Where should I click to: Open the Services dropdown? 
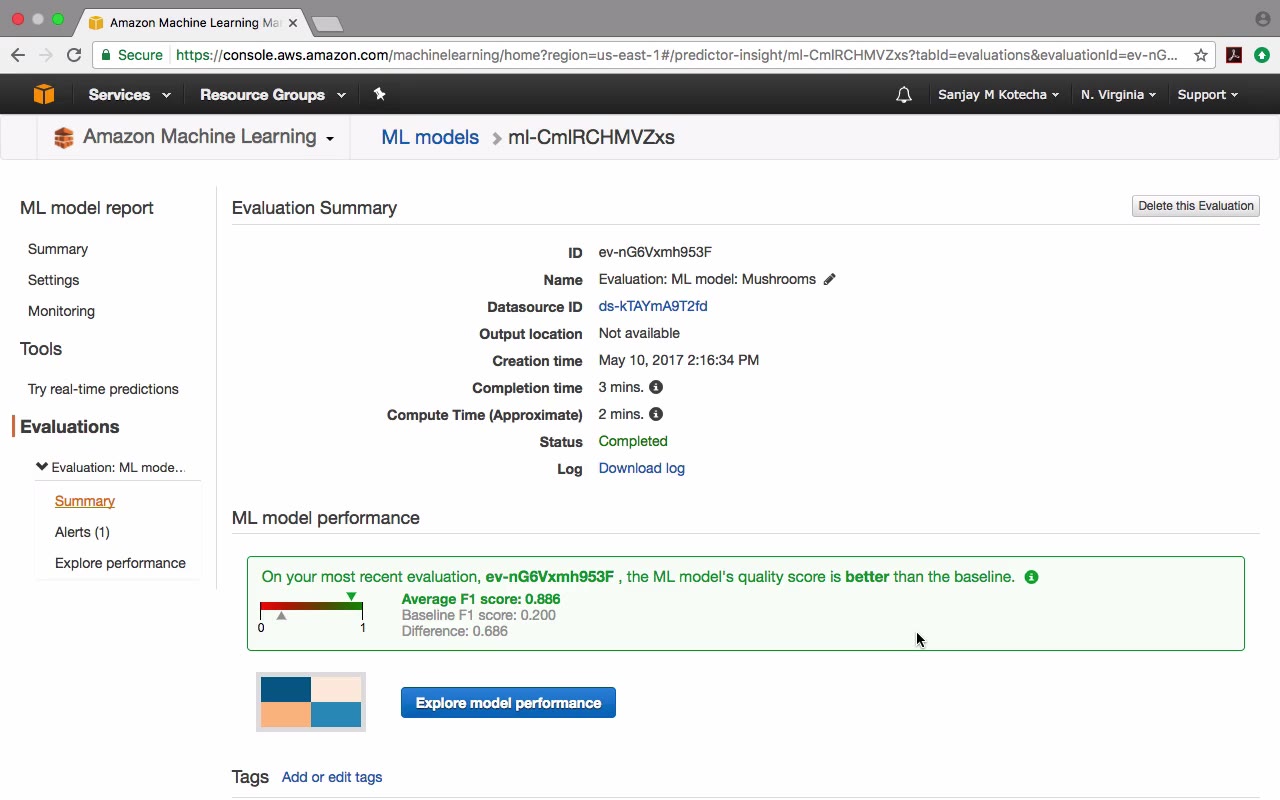[129, 95]
